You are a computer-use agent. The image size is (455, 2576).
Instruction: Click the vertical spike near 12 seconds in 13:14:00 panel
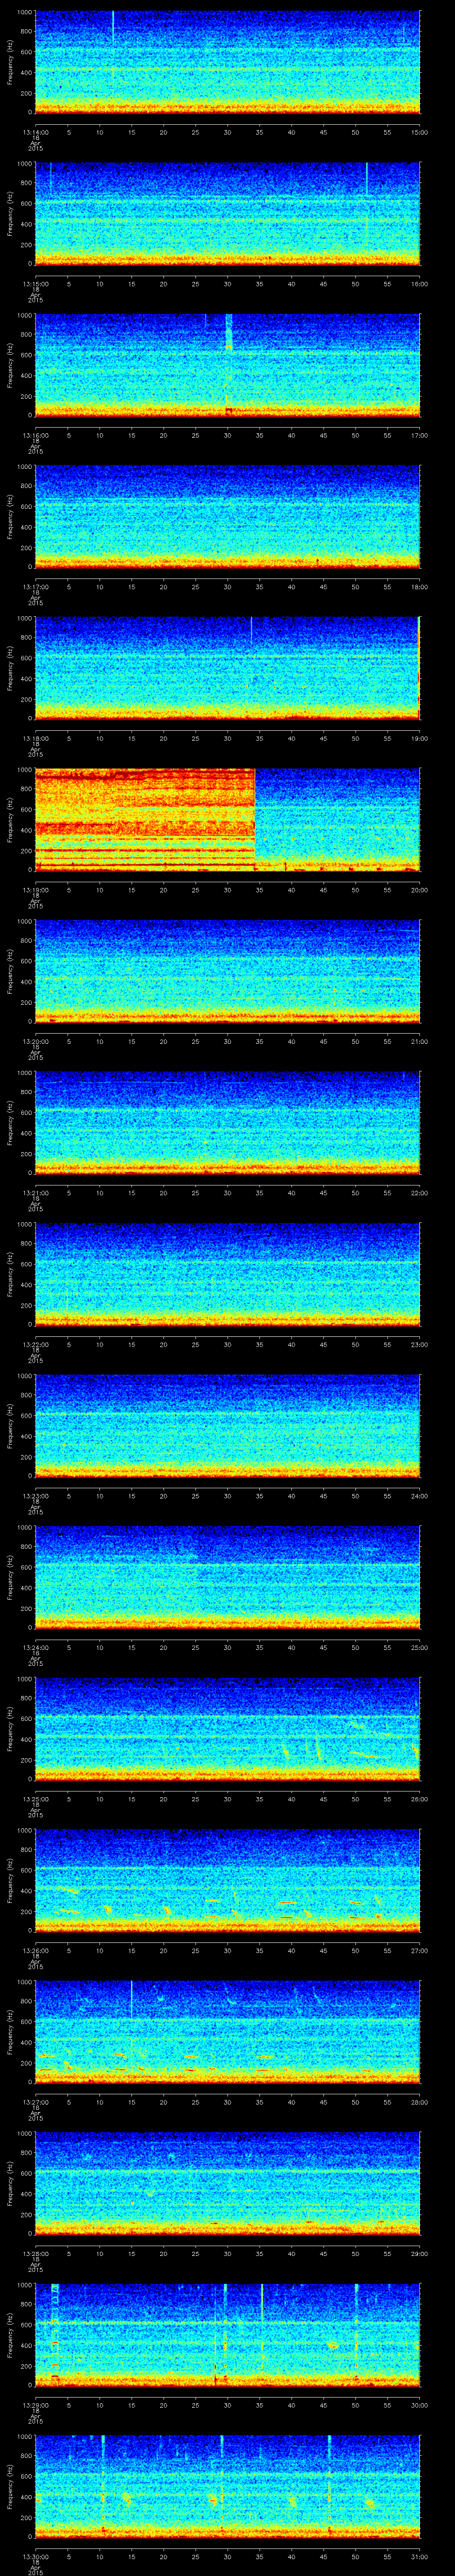tap(113, 28)
